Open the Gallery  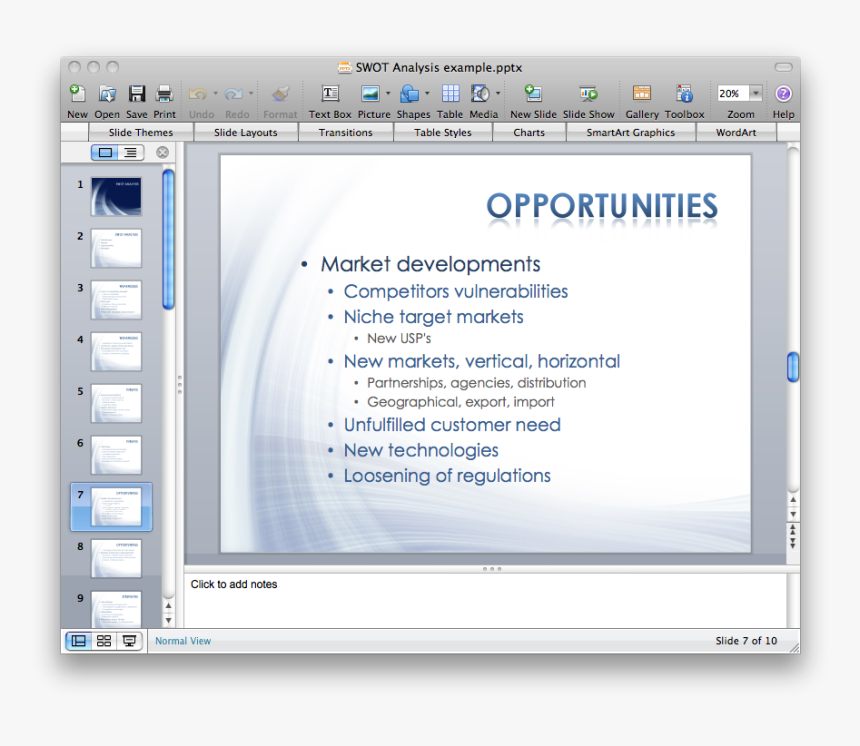642,94
